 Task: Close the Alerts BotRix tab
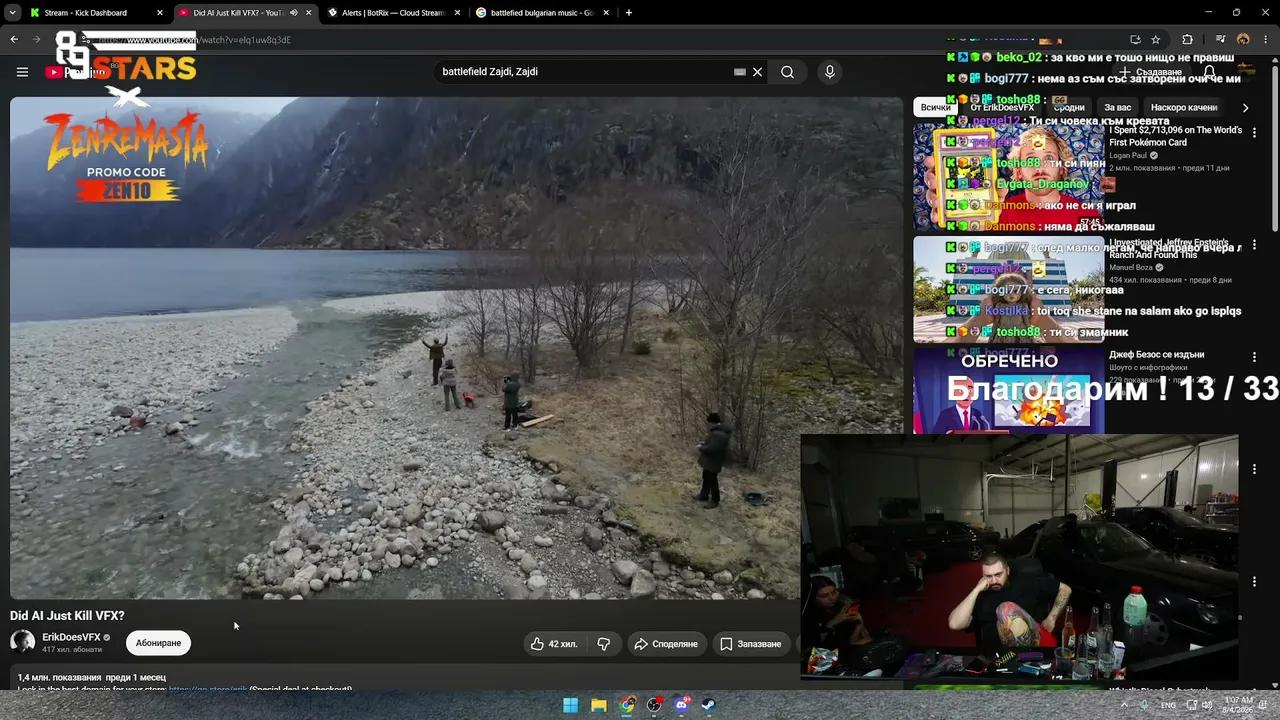click(457, 13)
